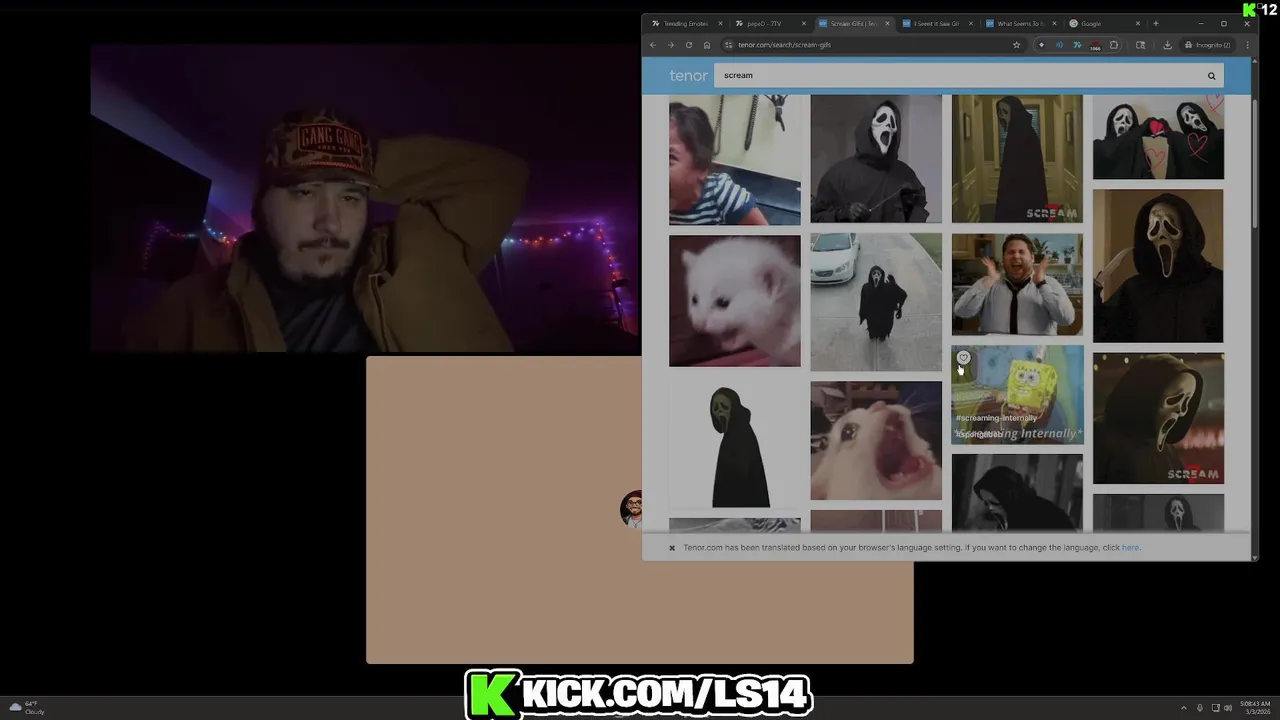Open the icon between Extensions and Downloads
The width and height of the screenshot is (1280, 720).
click(x=1141, y=45)
